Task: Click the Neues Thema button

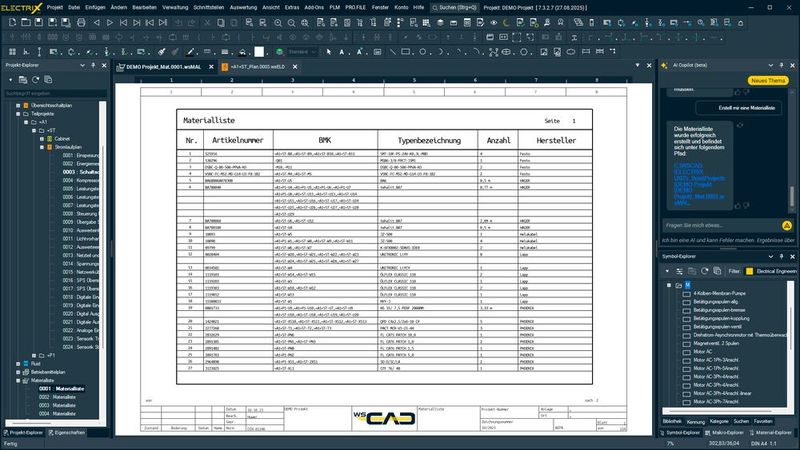Action: (768, 81)
